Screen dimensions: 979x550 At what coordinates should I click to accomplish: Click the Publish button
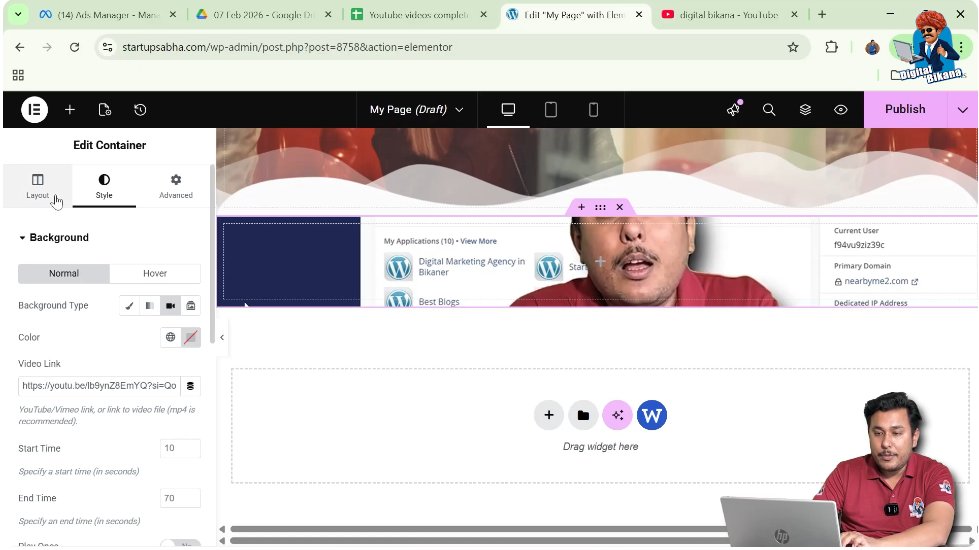click(904, 110)
